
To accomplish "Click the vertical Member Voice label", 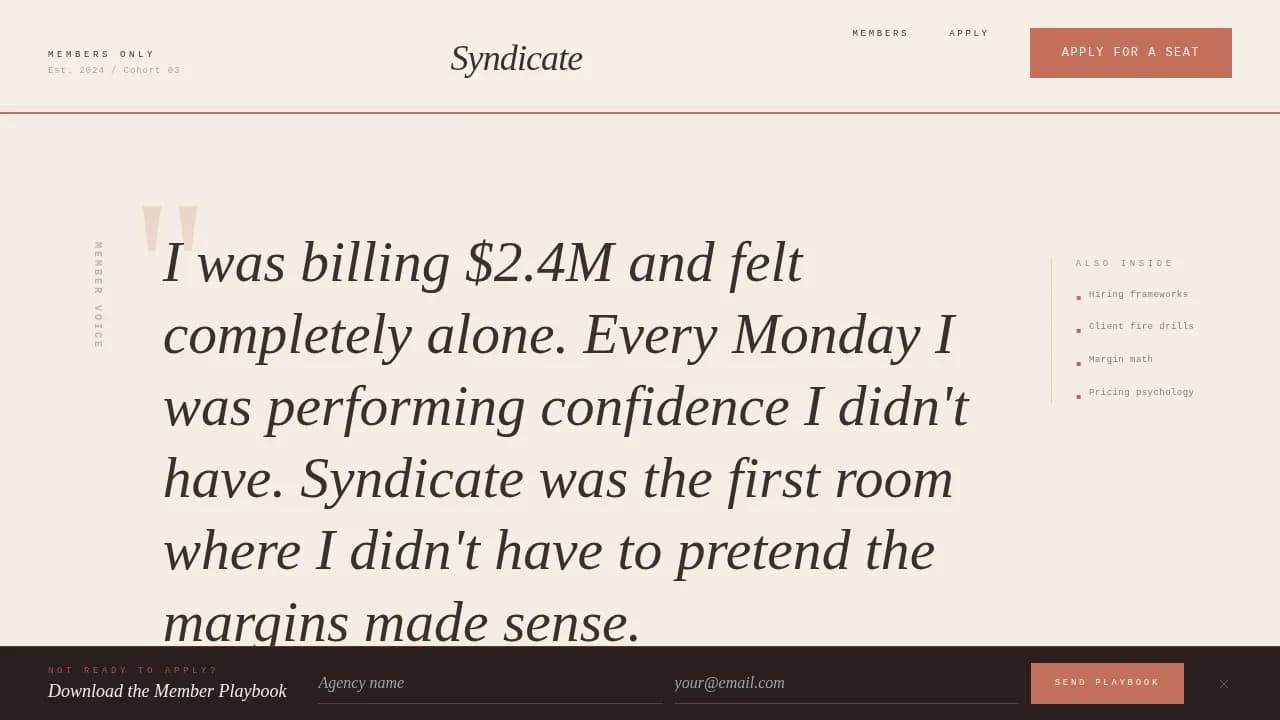I will point(98,295).
